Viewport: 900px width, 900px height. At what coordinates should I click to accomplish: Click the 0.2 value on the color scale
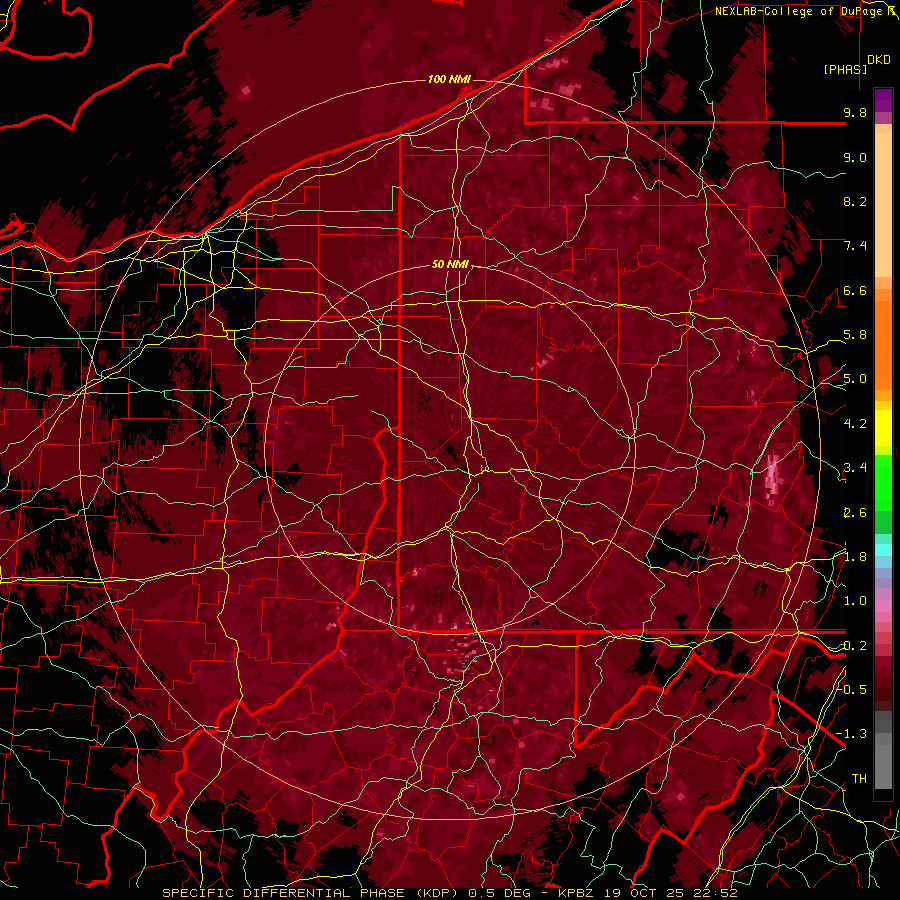point(855,646)
